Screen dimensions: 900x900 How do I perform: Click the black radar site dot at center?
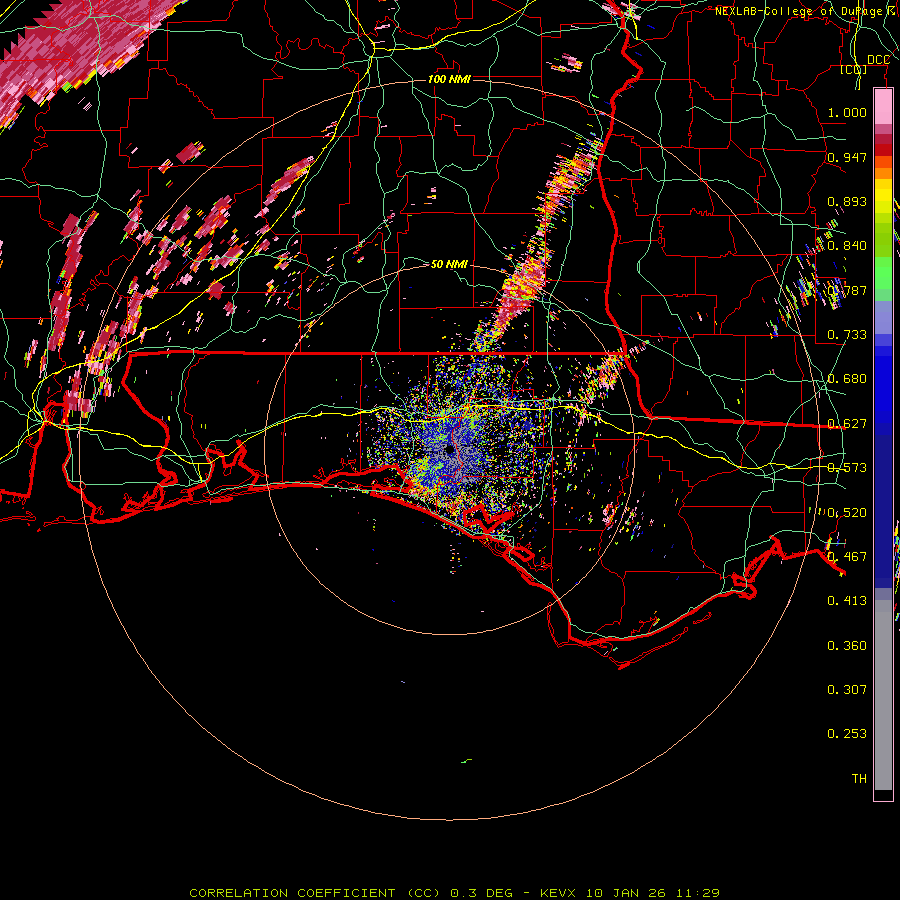pyautogui.click(x=449, y=449)
